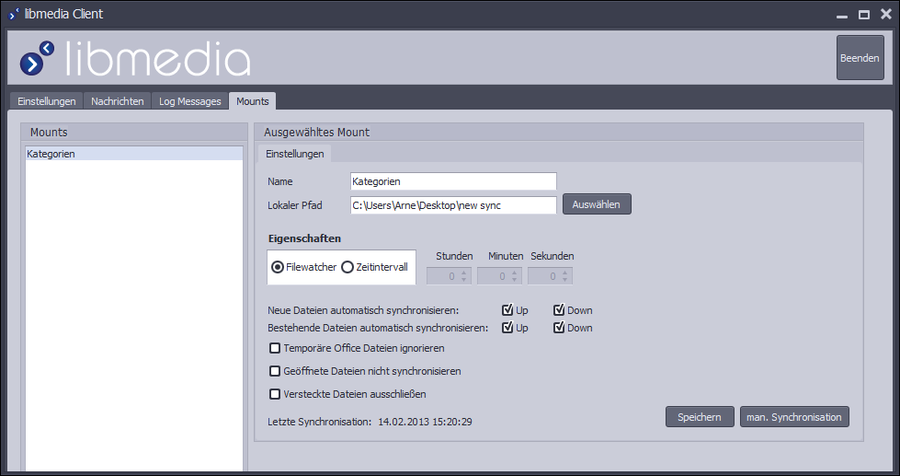900x476 pixels.
Task: Select the Filewatcher radio button
Action: 278,267
